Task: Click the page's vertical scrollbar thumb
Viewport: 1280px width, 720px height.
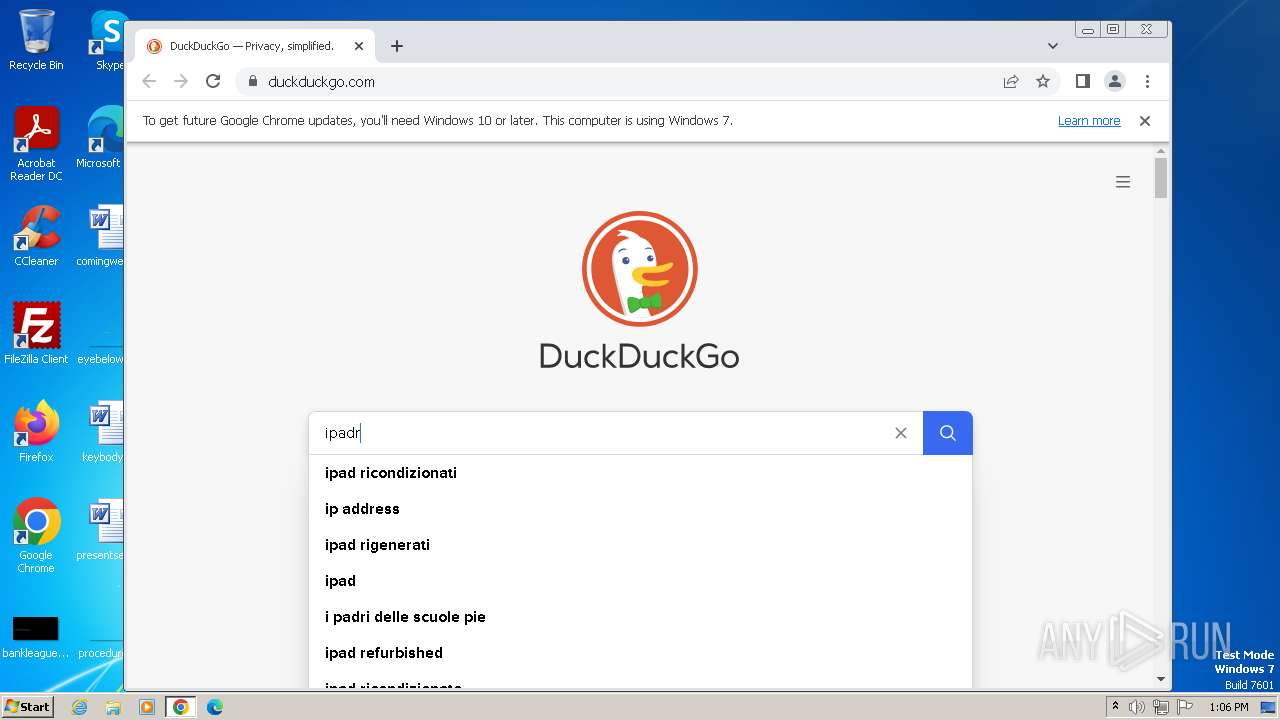Action: tap(1161, 177)
